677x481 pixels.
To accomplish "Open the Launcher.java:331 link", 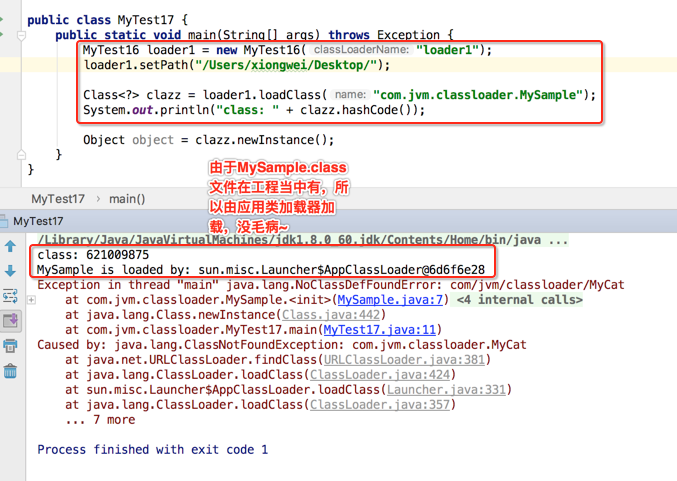I will tap(446, 390).
